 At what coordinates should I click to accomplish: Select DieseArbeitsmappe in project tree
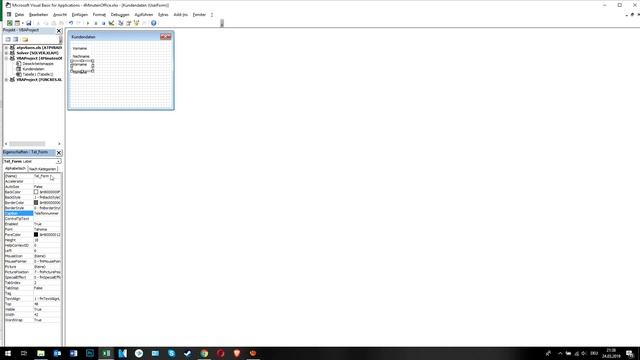pos(38,64)
